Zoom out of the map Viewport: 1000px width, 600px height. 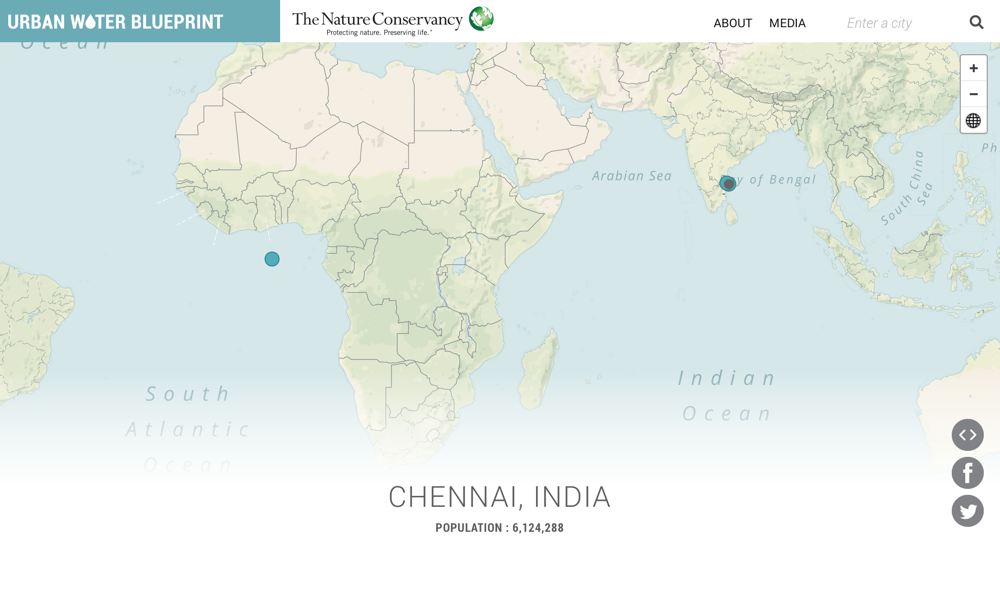(x=973, y=94)
